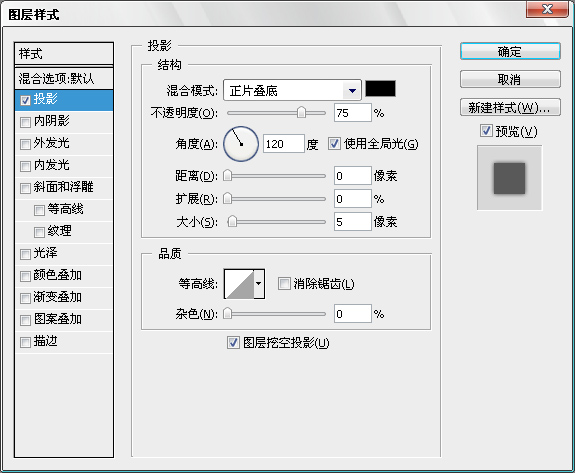The width and height of the screenshot is (575, 473).
Task: Click the angle dial control
Action: click(241, 144)
